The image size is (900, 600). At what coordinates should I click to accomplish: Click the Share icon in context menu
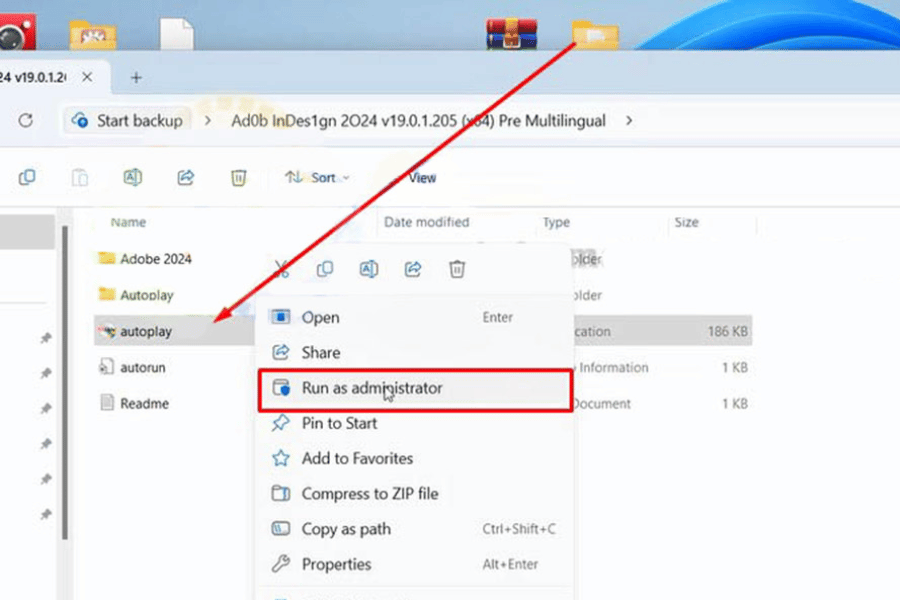pyautogui.click(x=413, y=269)
